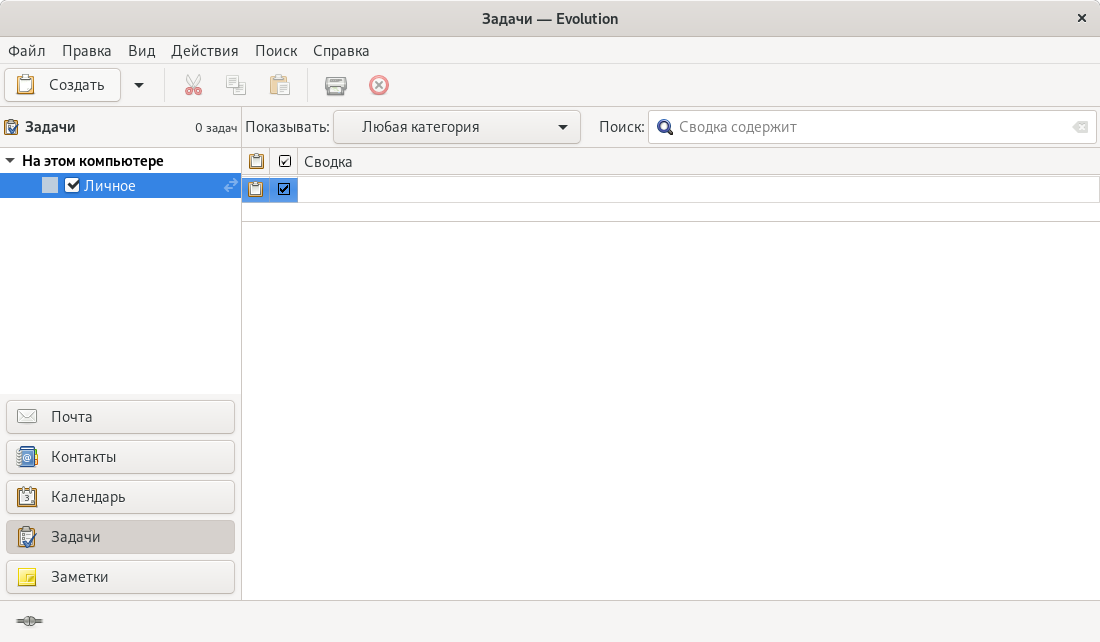Click the Tasks clipboard icon in sidebar header
Viewport: 1100px width, 642px height.
(x=11, y=127)
